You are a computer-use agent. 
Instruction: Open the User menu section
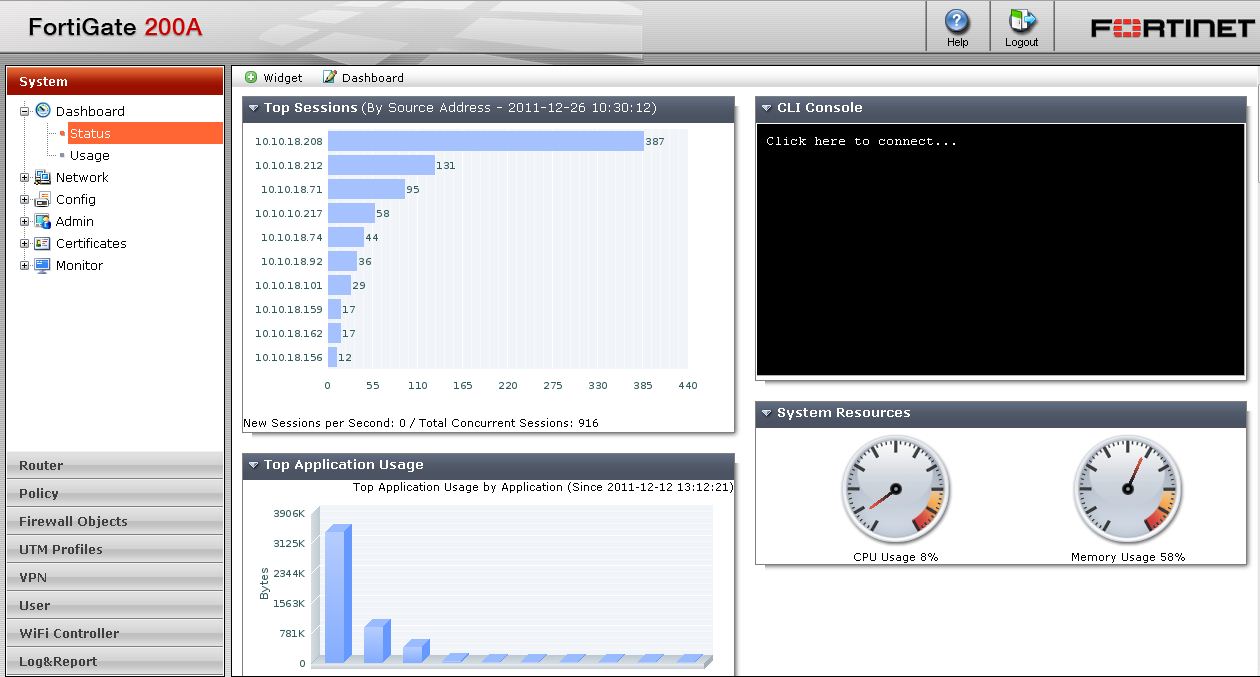[115, 605]
